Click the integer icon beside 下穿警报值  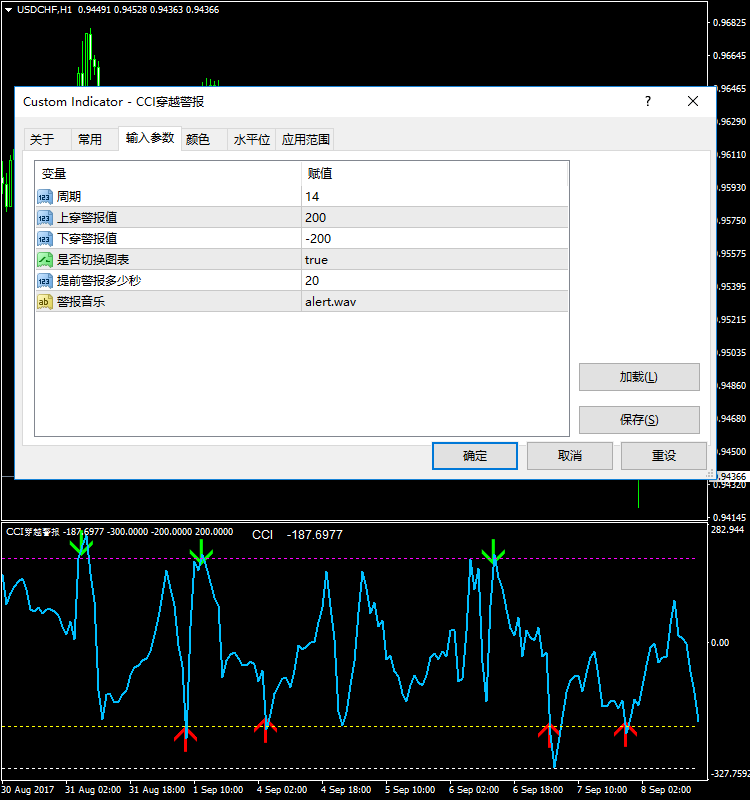coord(44,239)
